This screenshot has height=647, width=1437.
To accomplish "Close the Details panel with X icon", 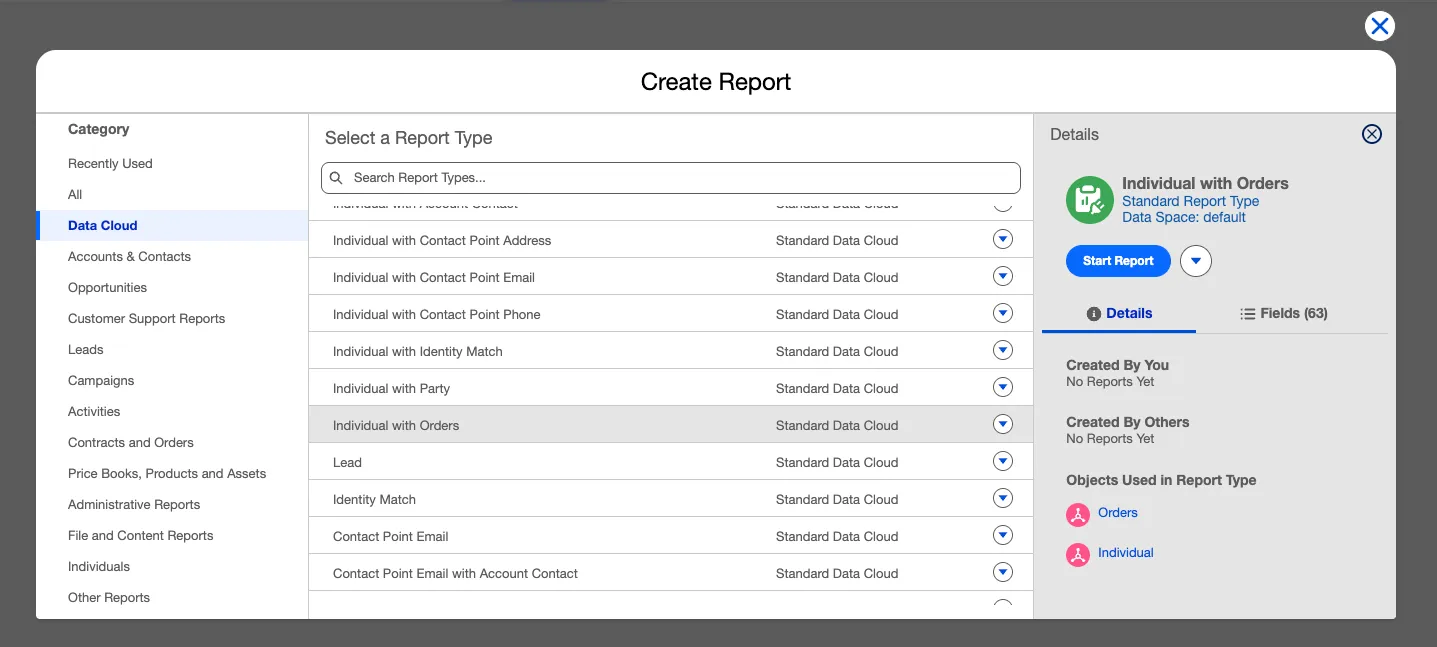I will [1371, 134].
